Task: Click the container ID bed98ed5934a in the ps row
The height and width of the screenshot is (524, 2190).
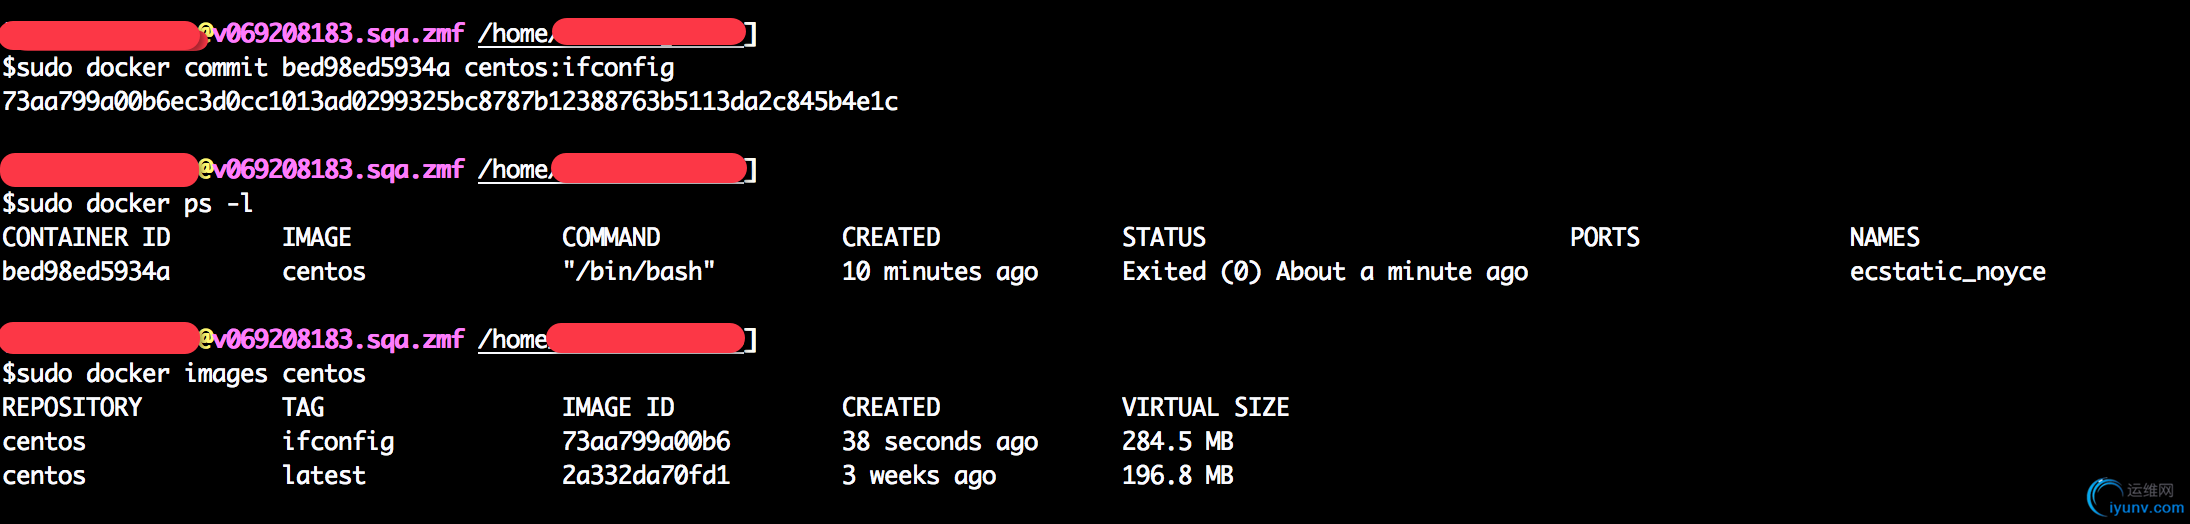Action: (x=86, y=271)
